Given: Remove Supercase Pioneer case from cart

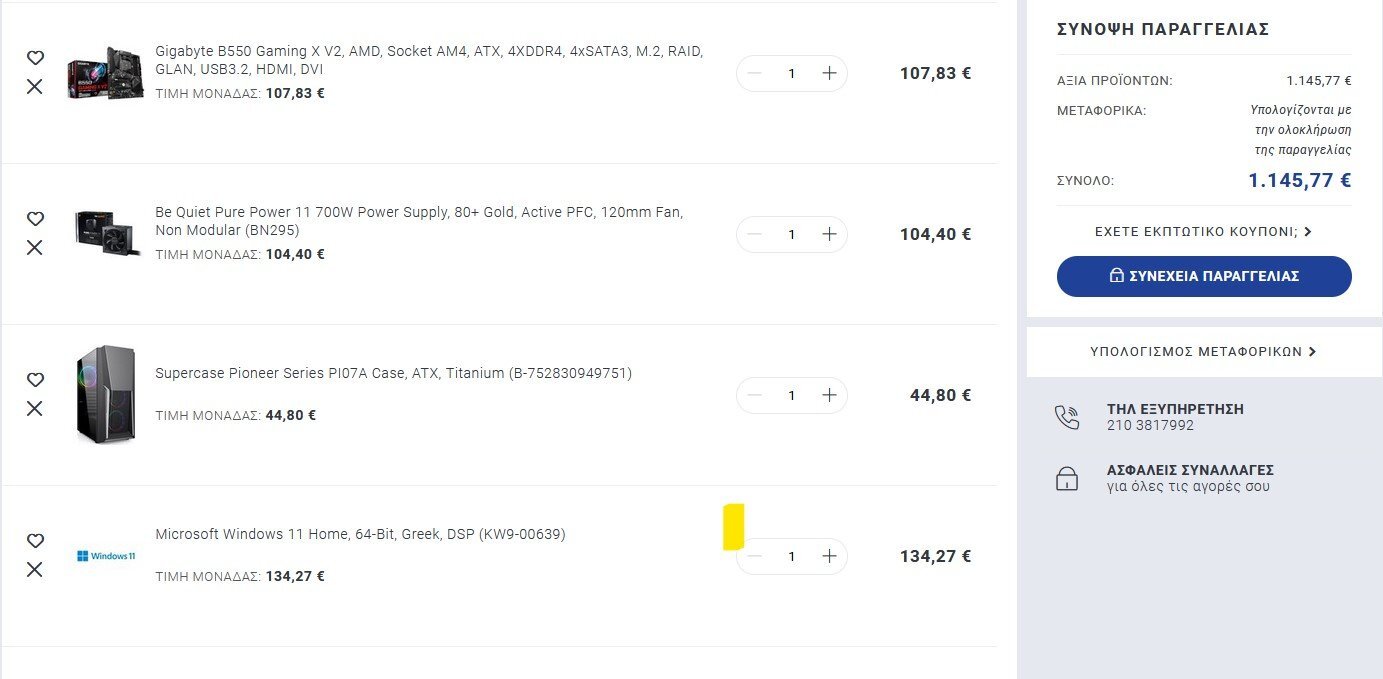Looking at the screenshot, I should tap(35, 408).
